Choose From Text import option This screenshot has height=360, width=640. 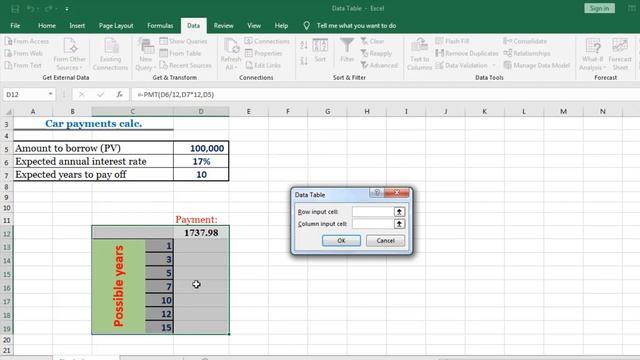tap(23, 65)
